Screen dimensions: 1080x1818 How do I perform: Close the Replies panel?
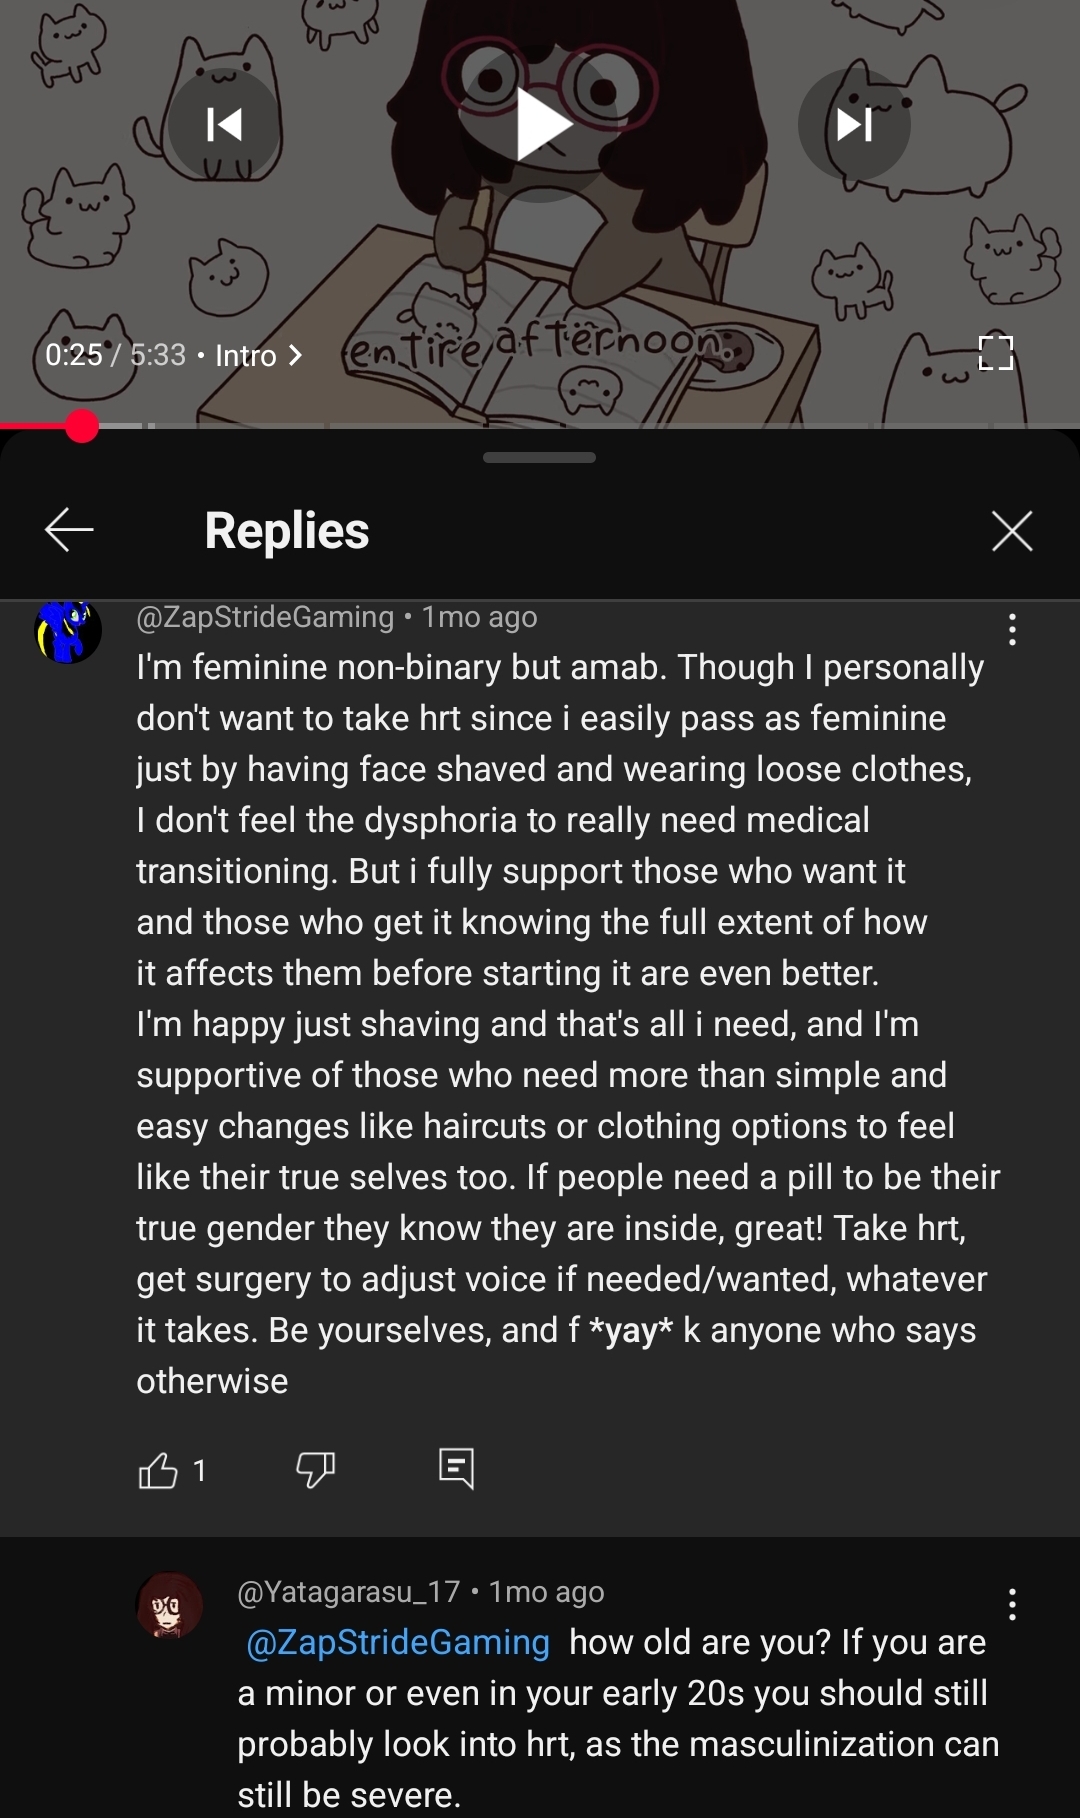point(1012,530)
